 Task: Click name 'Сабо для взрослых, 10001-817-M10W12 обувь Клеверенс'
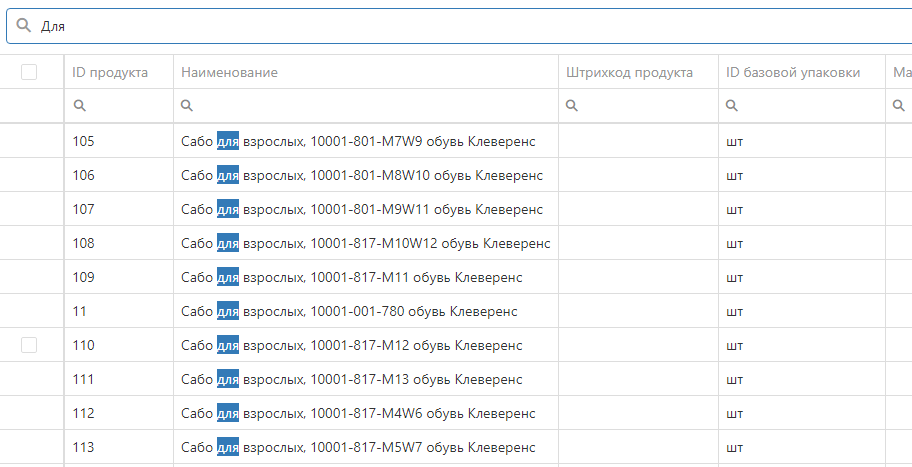click(x=366, y=243)
